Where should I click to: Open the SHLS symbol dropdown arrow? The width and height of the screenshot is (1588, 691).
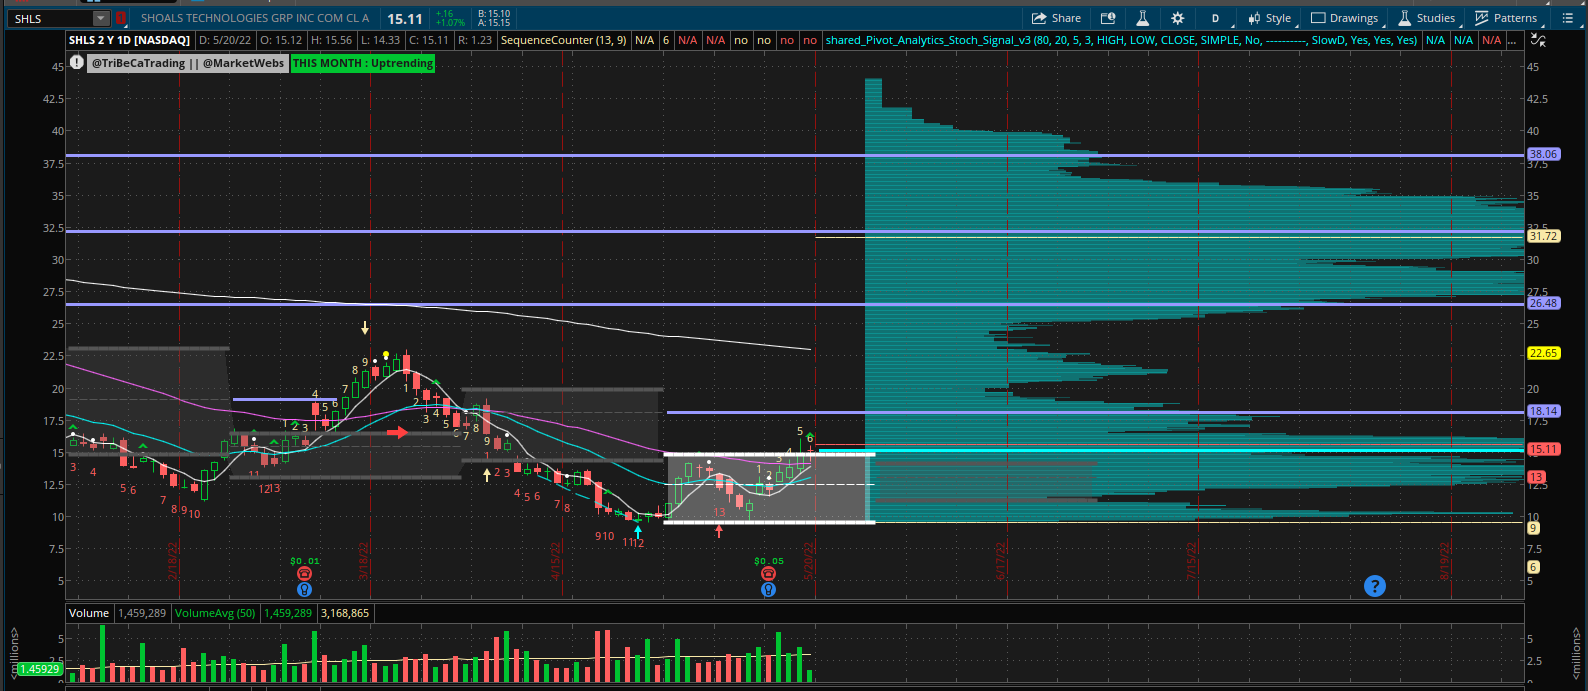(x=100, y=18)
